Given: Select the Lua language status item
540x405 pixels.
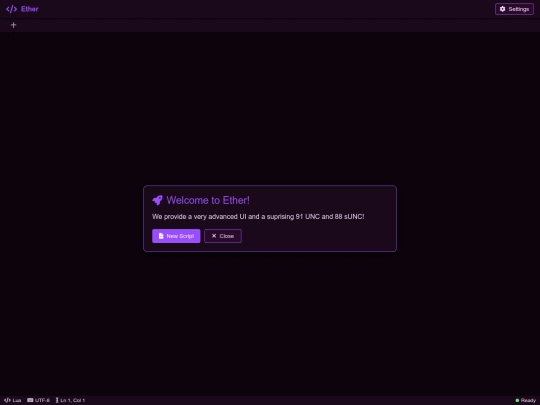Looking at the screenshot, I should [x=13, y=400].
